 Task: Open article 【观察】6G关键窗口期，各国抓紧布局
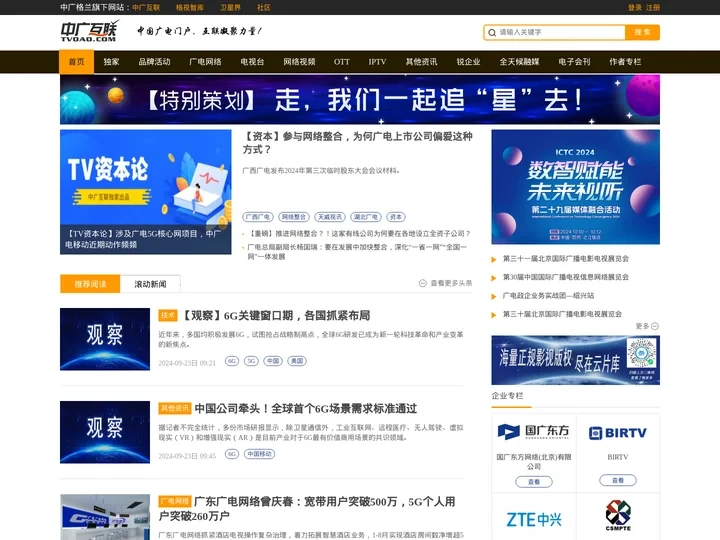[276, 316]
